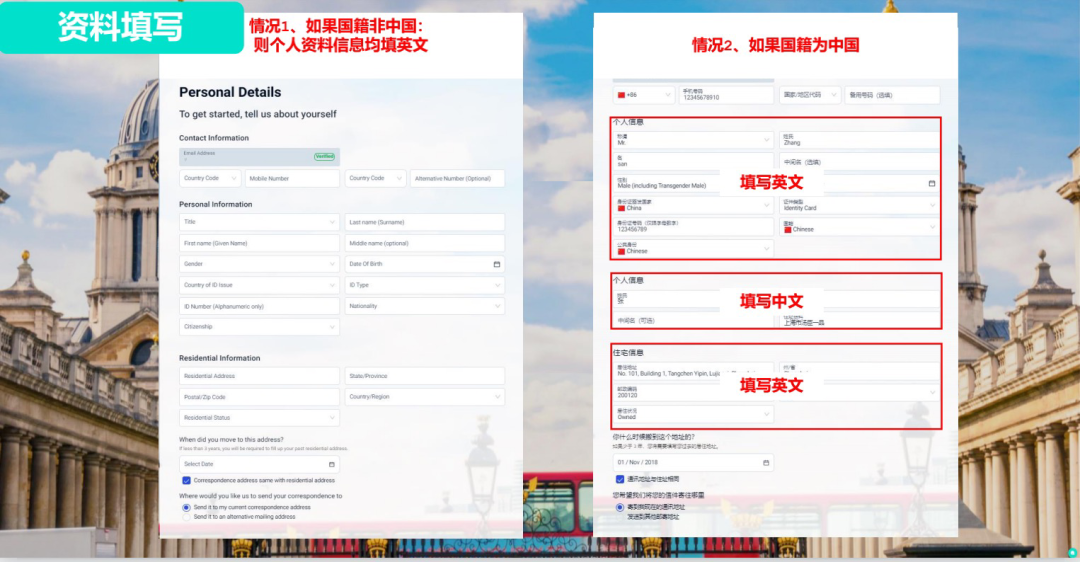
Task: Click calendar icon in Chinese form birth date field
Action: click(x=932, y=184)
